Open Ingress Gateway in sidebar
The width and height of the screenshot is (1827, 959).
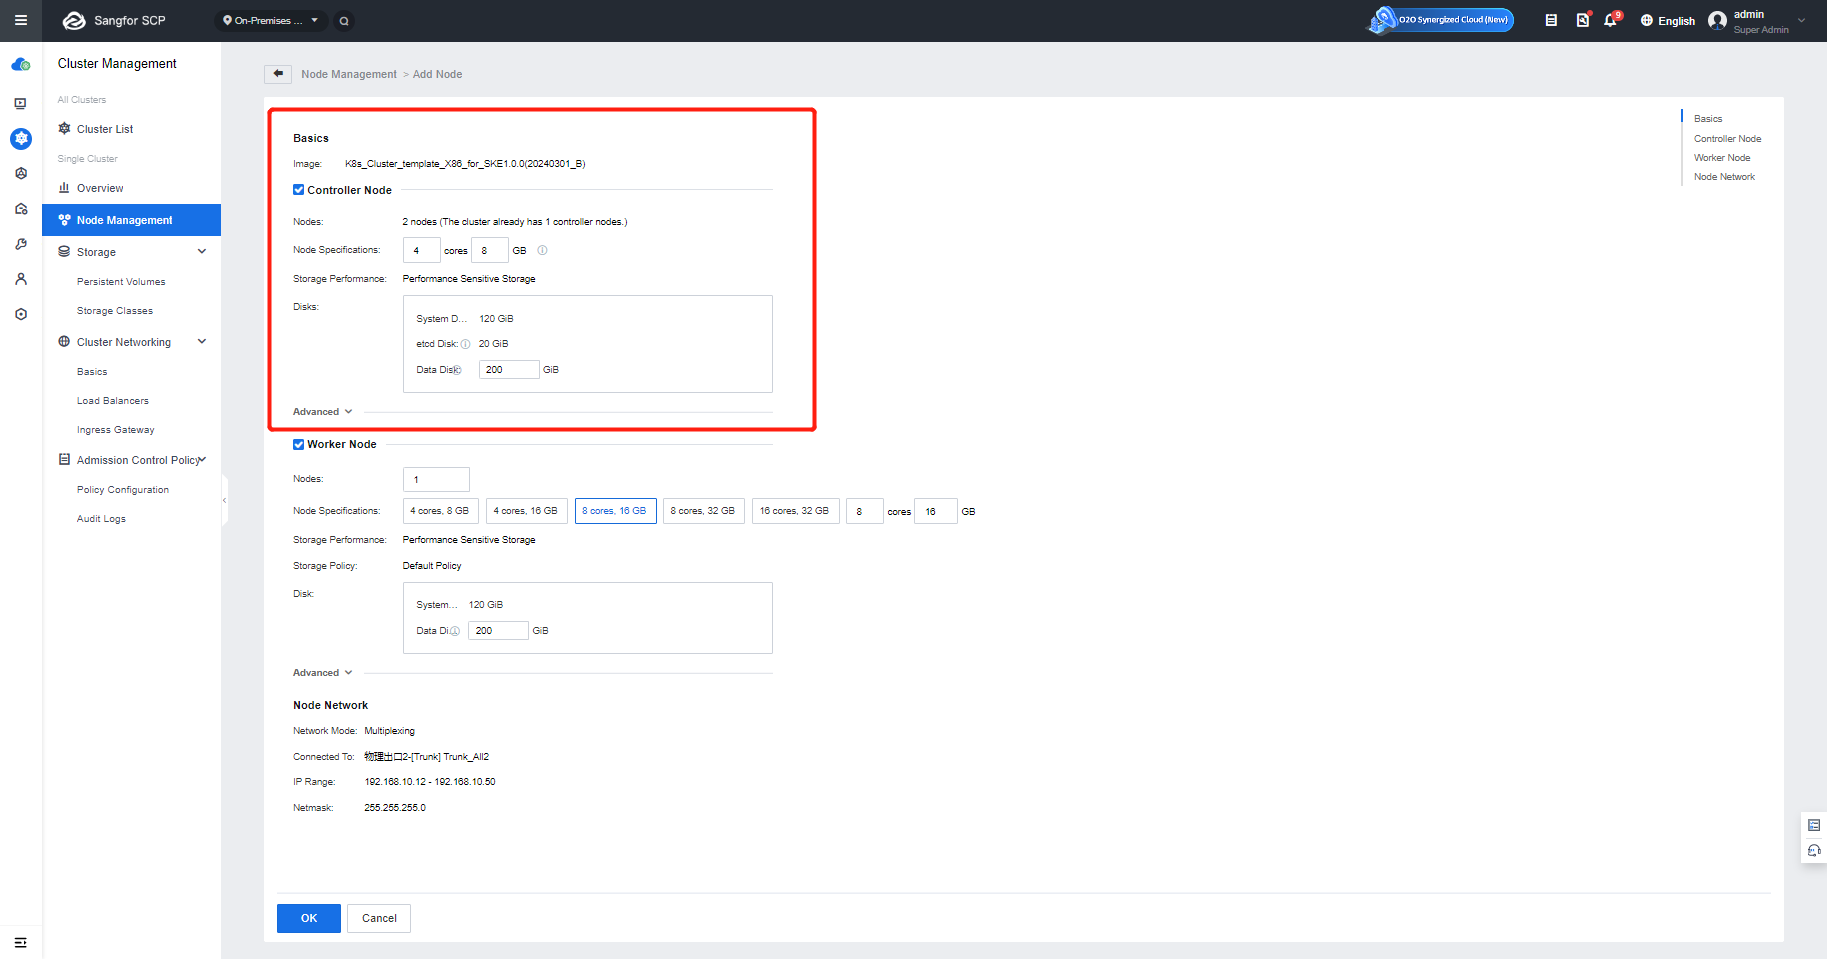116,430
